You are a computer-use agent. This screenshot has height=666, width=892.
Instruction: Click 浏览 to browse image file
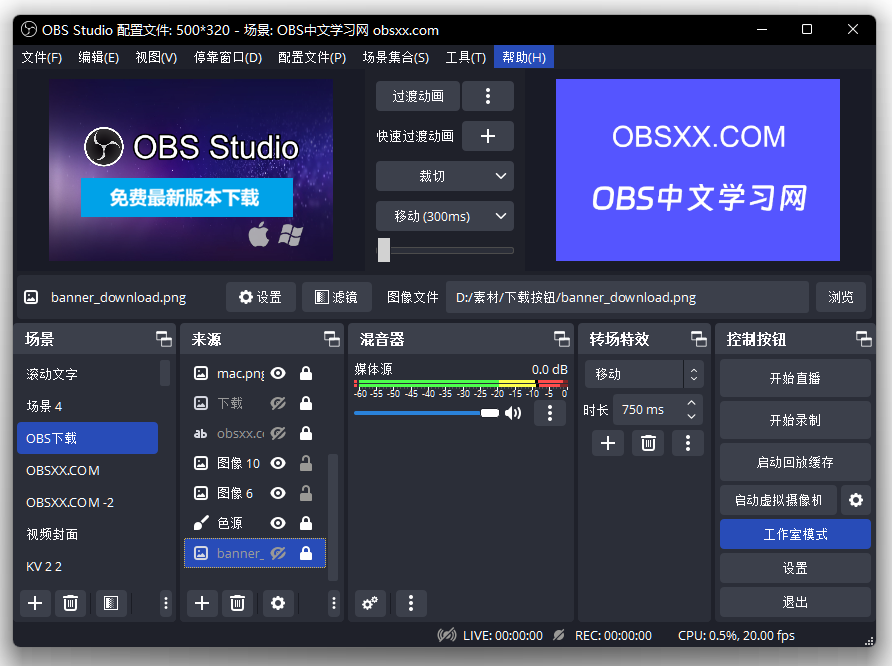coord(841,297)
